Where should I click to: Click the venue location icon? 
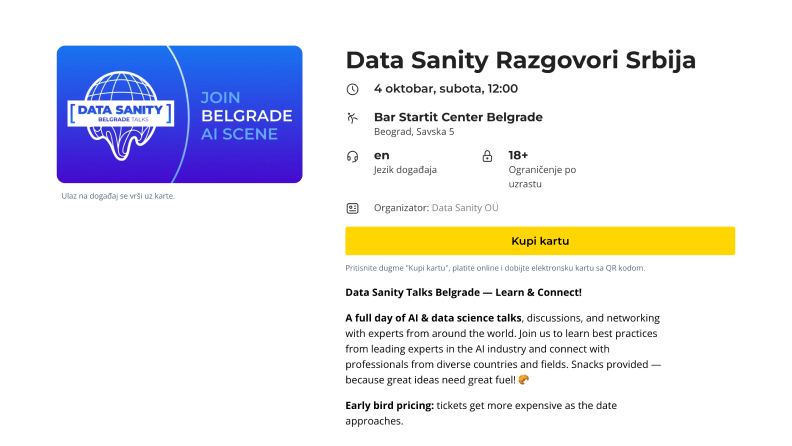[x=352, y=118]
